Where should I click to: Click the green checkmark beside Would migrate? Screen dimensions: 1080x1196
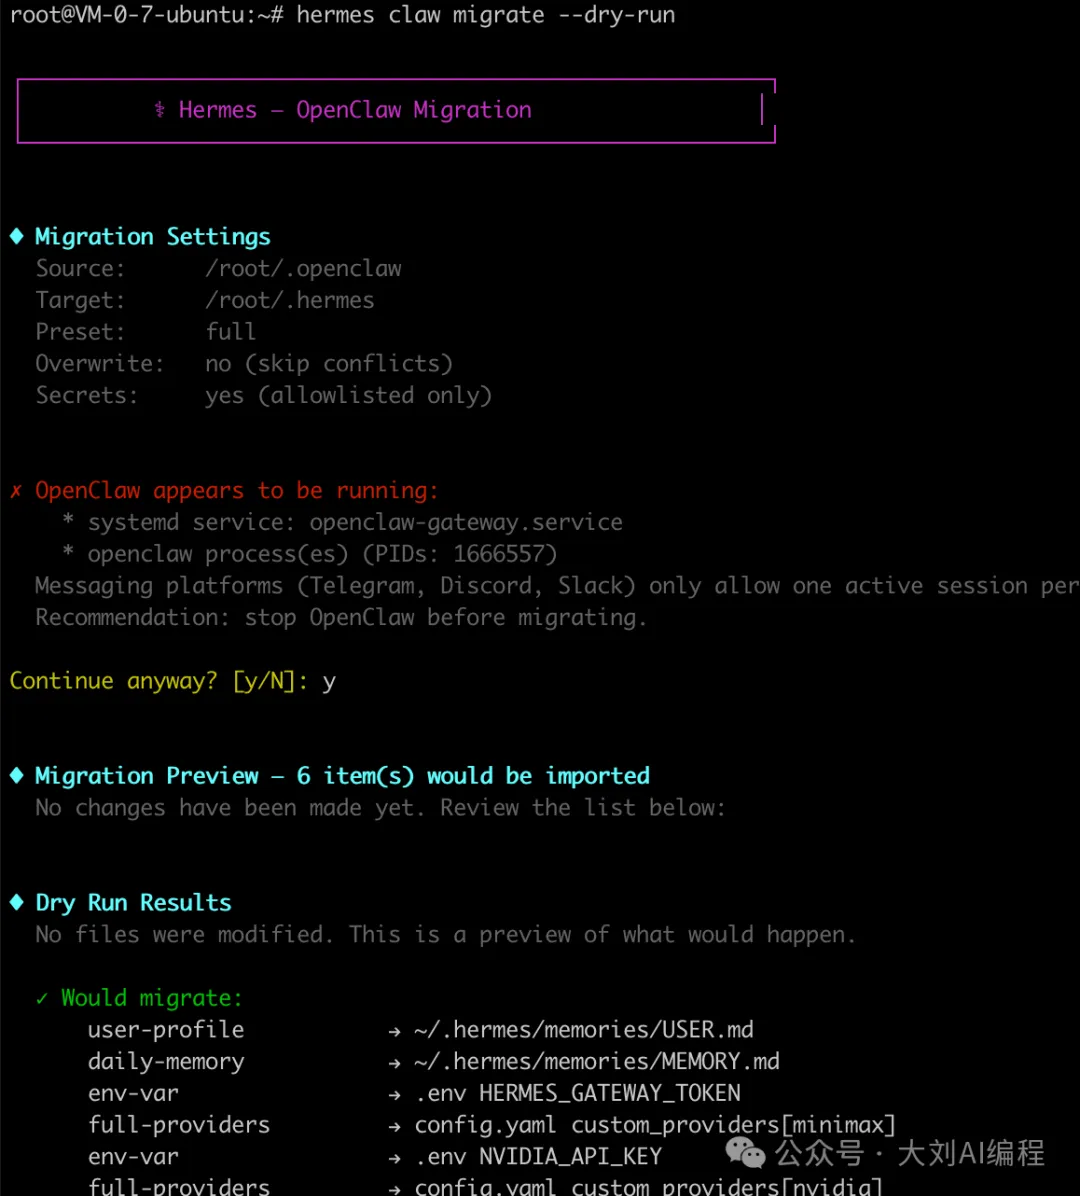click(42, 998)
